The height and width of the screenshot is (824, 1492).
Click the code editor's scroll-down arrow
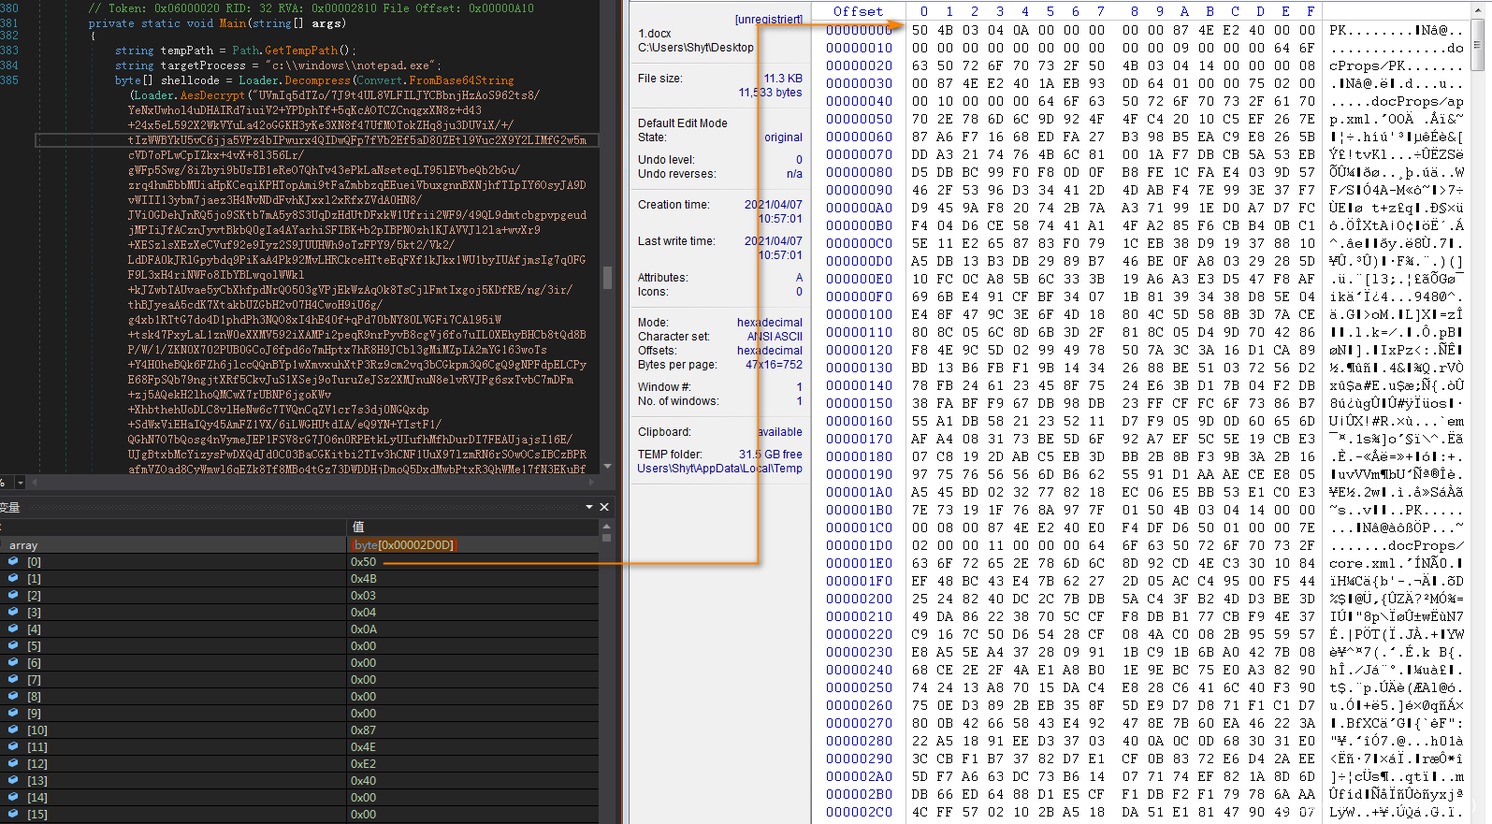607,466
